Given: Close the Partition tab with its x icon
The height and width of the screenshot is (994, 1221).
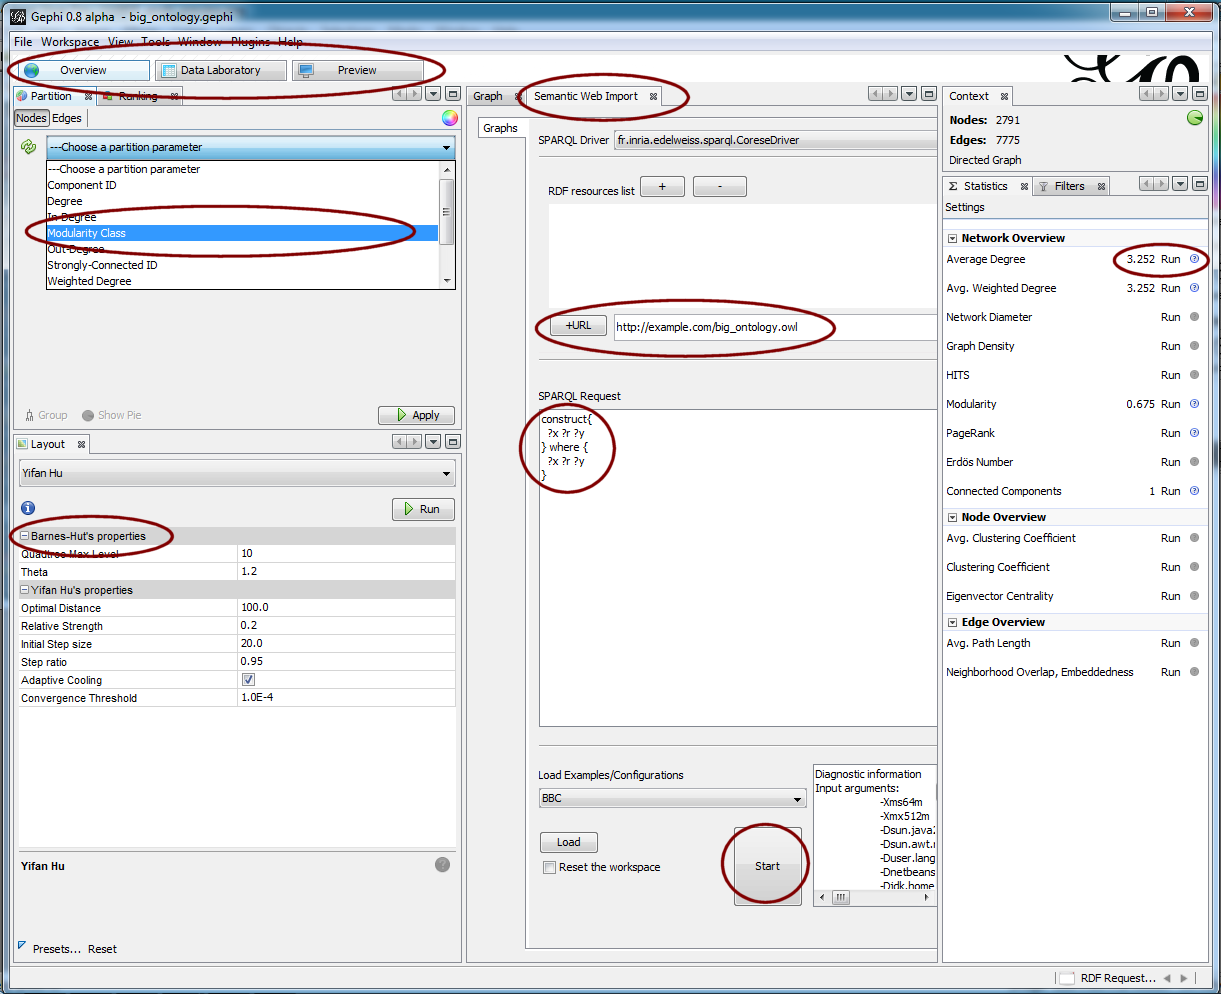Looking at the screenshot, I should (88, 96).
